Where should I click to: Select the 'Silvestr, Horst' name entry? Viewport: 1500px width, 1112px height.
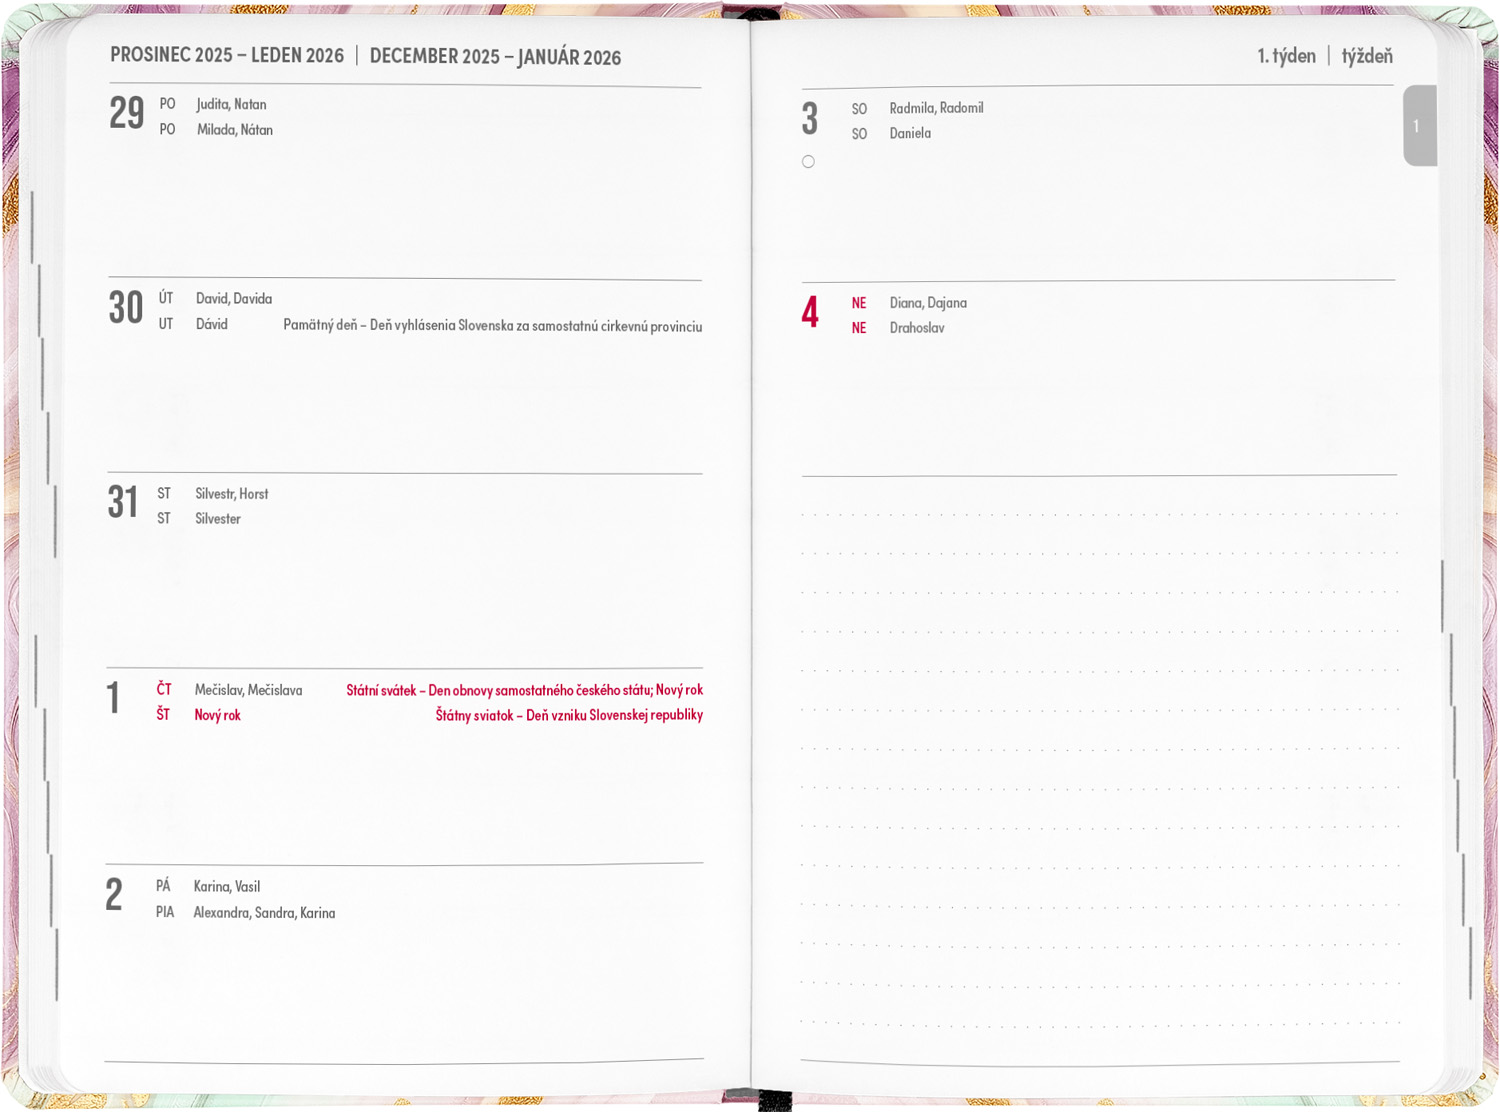pos(231,494)
